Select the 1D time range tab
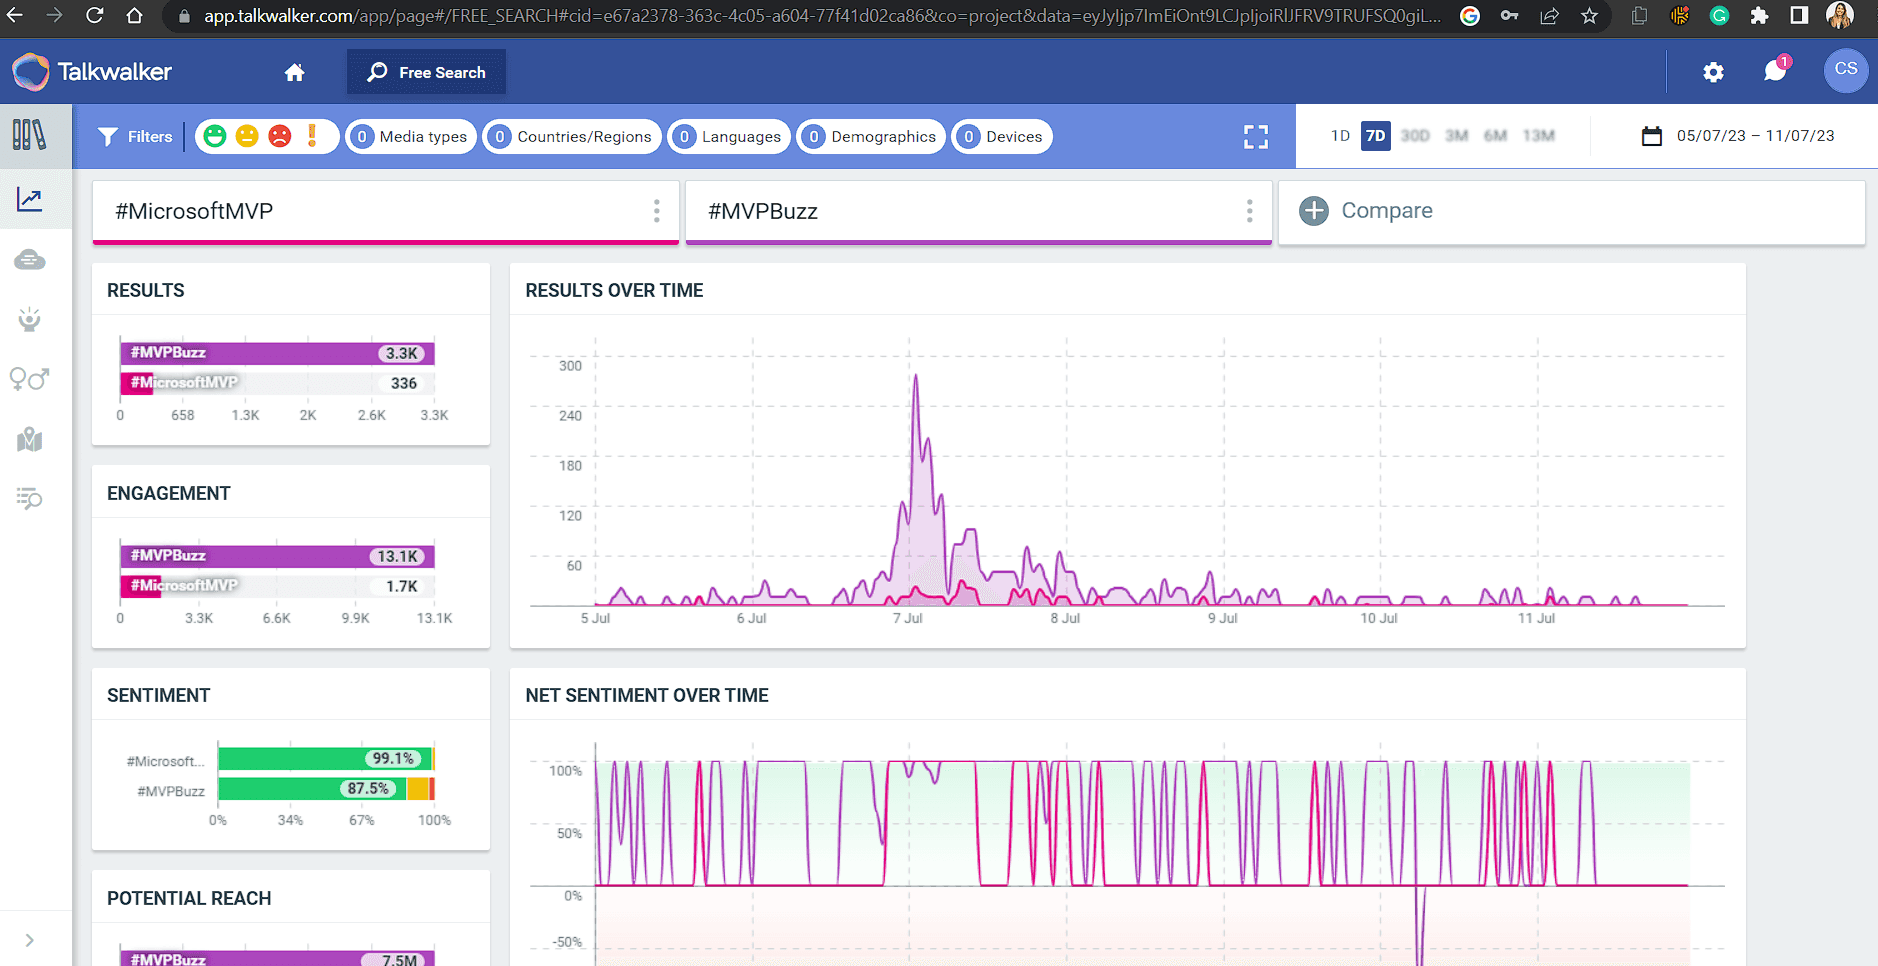Image resolution: width=1878 pixels, height=966 pixels. tap(1340, 136)
